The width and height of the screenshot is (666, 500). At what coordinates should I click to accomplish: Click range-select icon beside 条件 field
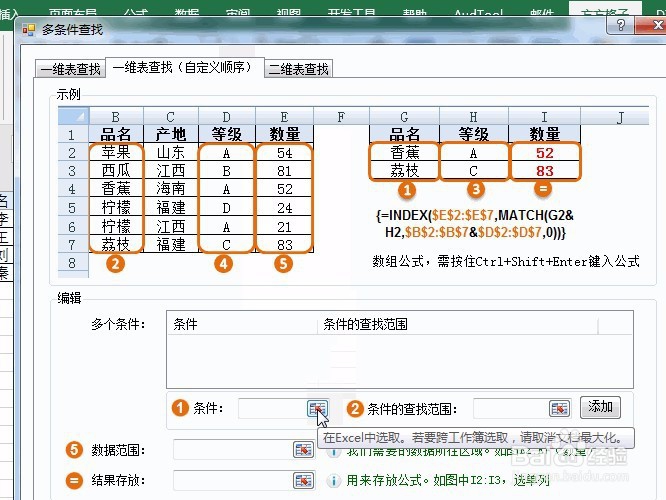click(317, 409)
